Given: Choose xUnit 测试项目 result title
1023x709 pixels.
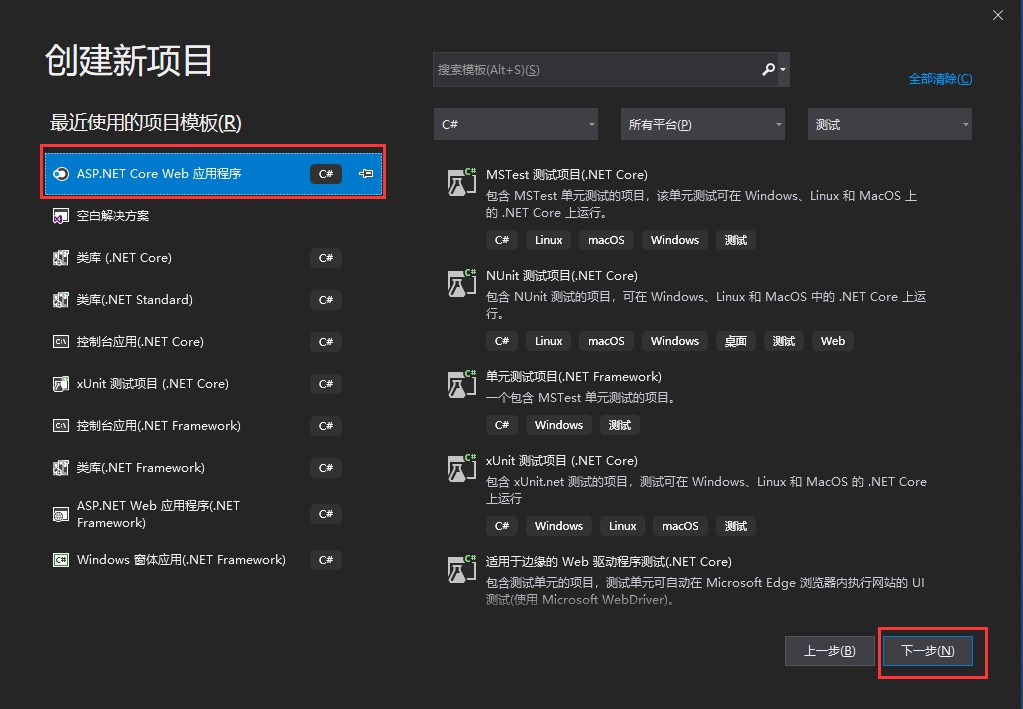Looking at the screenshot, I should (x=562, y=461).
